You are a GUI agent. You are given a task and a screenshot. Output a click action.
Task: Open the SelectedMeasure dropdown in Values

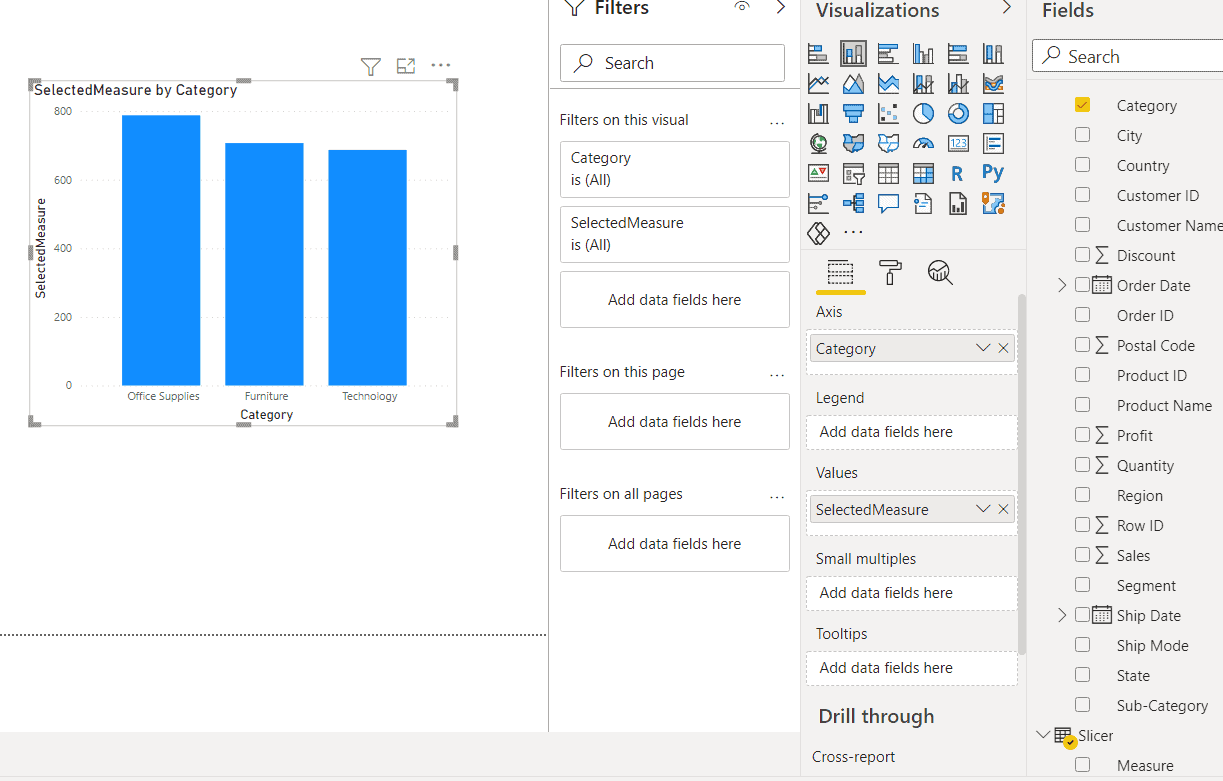click(x=983, y=509)
